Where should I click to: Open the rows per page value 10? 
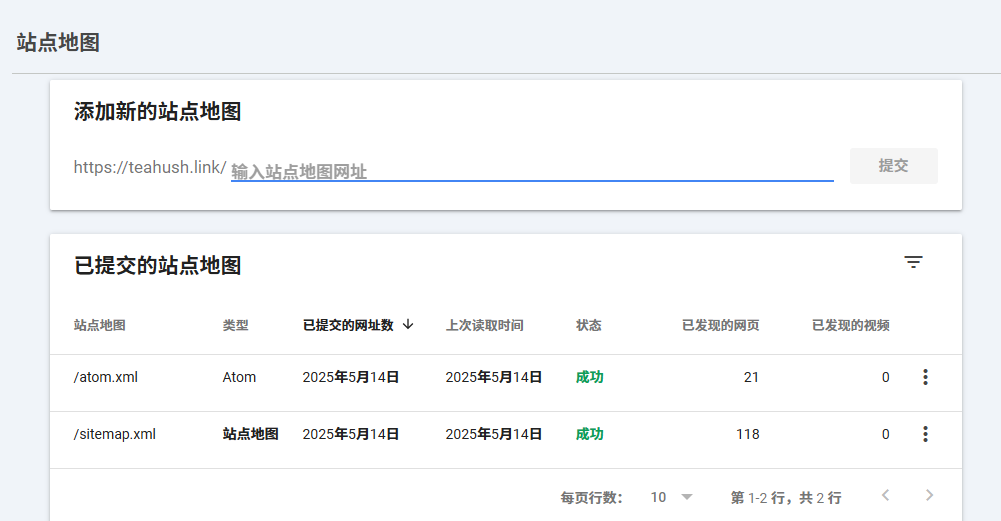[x=658, y=497]
